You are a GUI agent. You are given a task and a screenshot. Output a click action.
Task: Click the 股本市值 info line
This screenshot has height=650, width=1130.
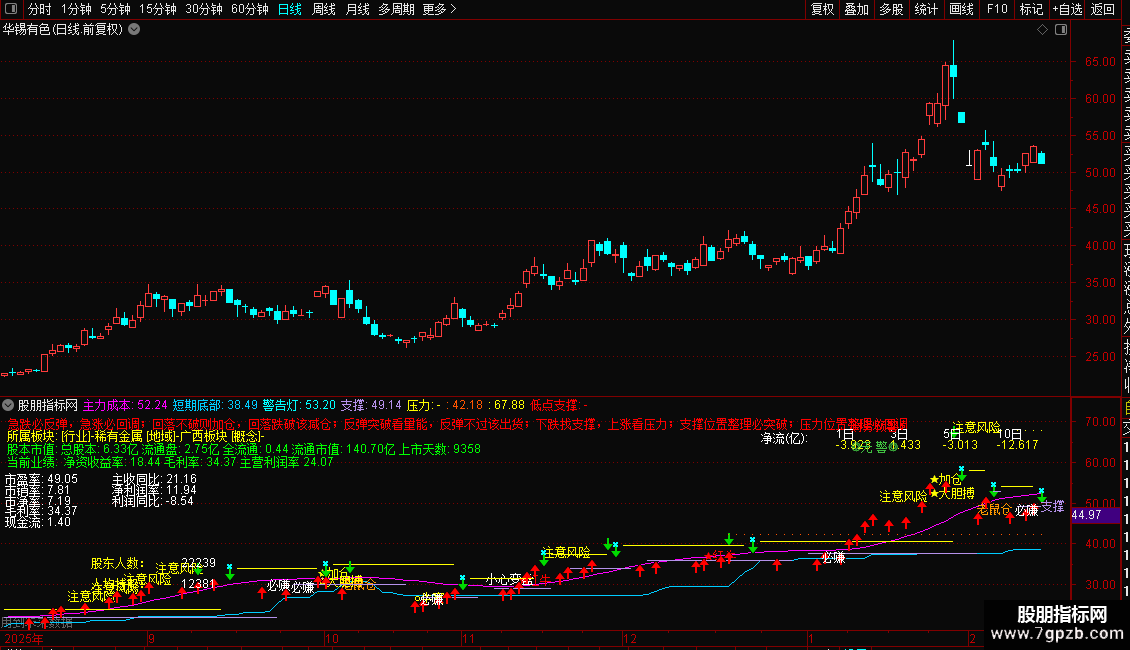[x=244, y=450]
